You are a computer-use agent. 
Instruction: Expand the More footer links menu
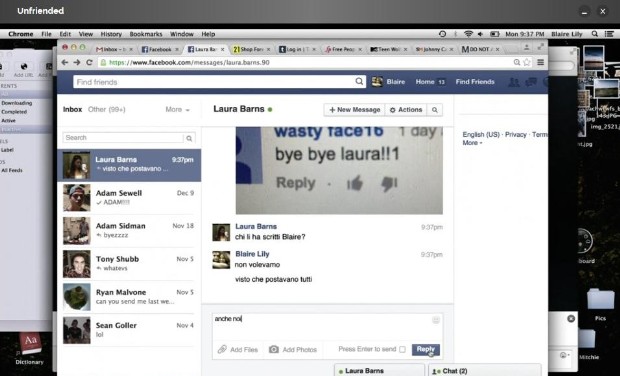(x=472, y=143)
